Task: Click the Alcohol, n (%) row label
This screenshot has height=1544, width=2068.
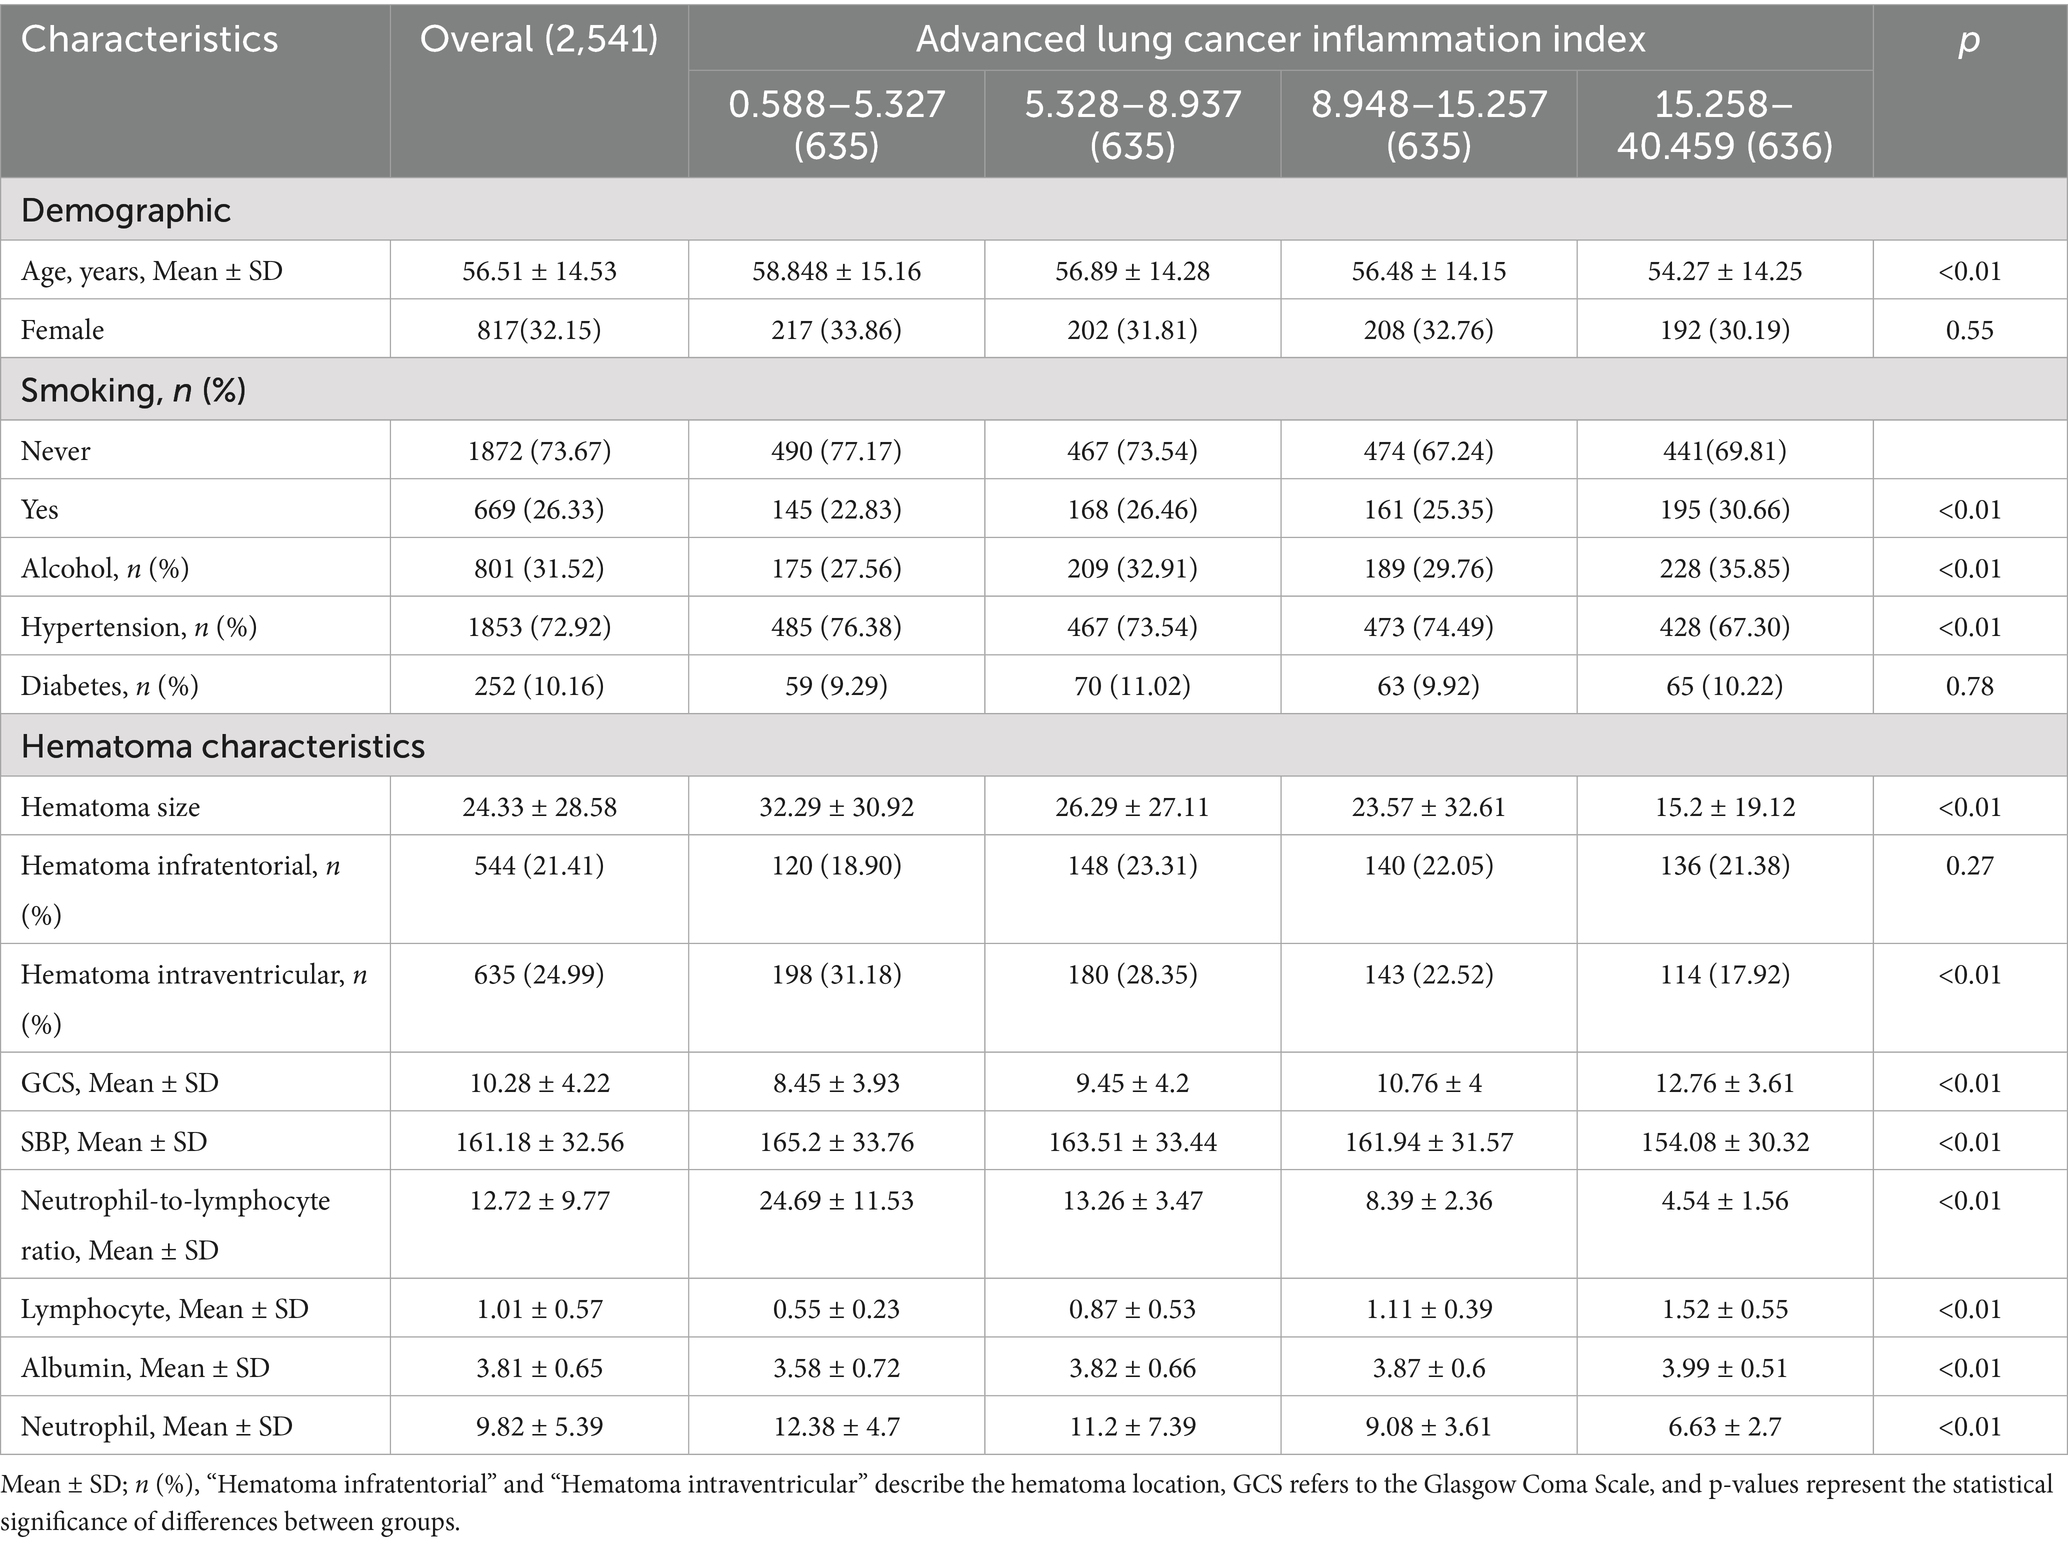Action: click(x=105, y=568)
